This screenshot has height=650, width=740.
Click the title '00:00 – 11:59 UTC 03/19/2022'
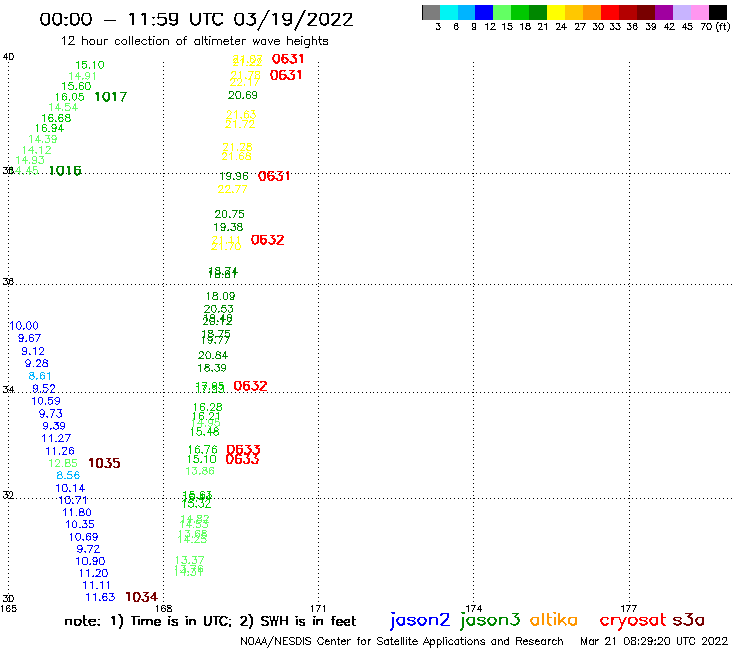click(x=196, y=19)
